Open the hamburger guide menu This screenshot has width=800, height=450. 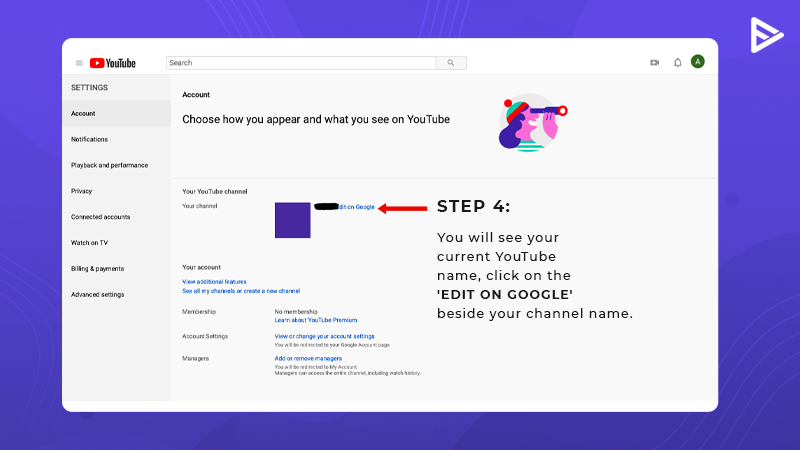79,63
